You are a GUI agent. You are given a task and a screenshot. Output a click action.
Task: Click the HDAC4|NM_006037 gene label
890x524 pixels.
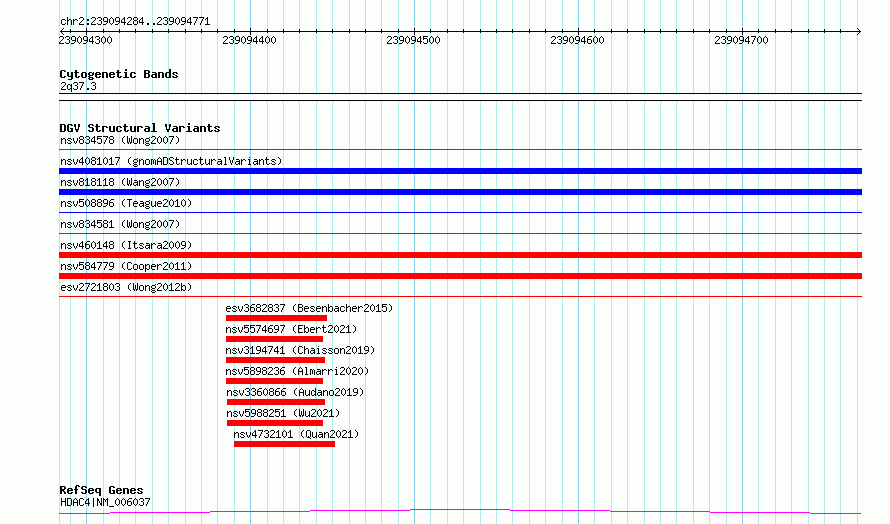coord(105,502)
